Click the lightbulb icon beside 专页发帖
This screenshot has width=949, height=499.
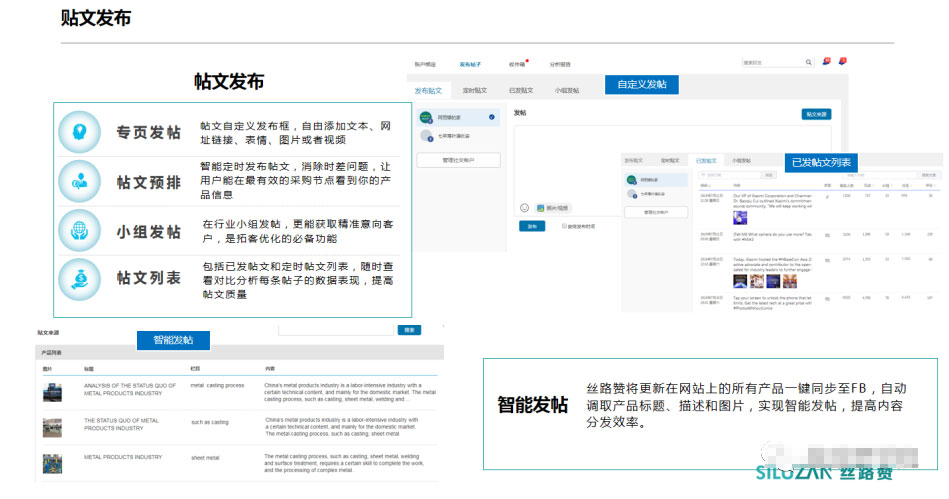point(79,132)
